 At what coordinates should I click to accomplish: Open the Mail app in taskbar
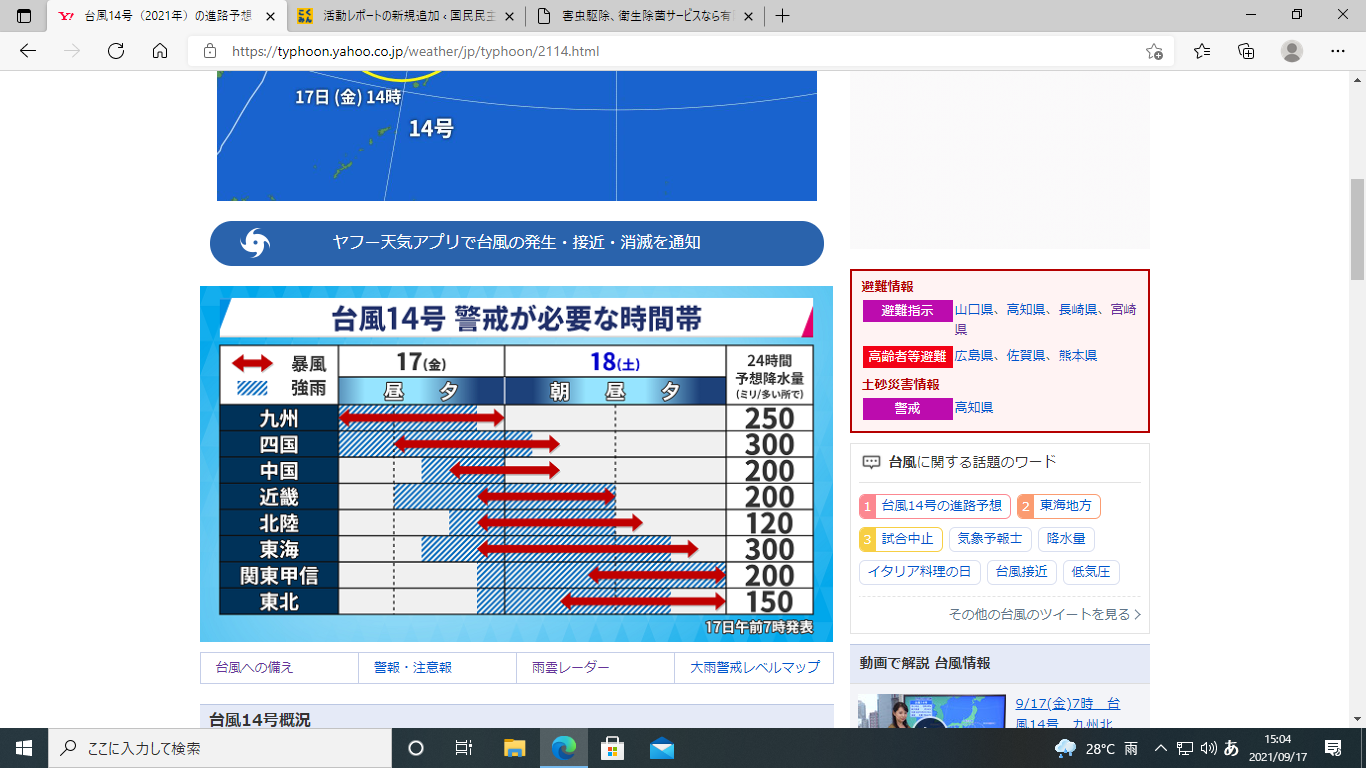[661, 748]
